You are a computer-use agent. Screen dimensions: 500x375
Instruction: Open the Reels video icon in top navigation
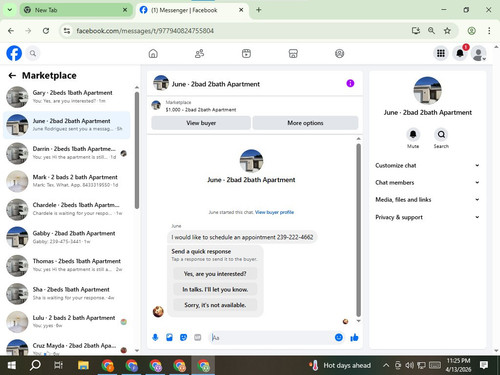246,53
